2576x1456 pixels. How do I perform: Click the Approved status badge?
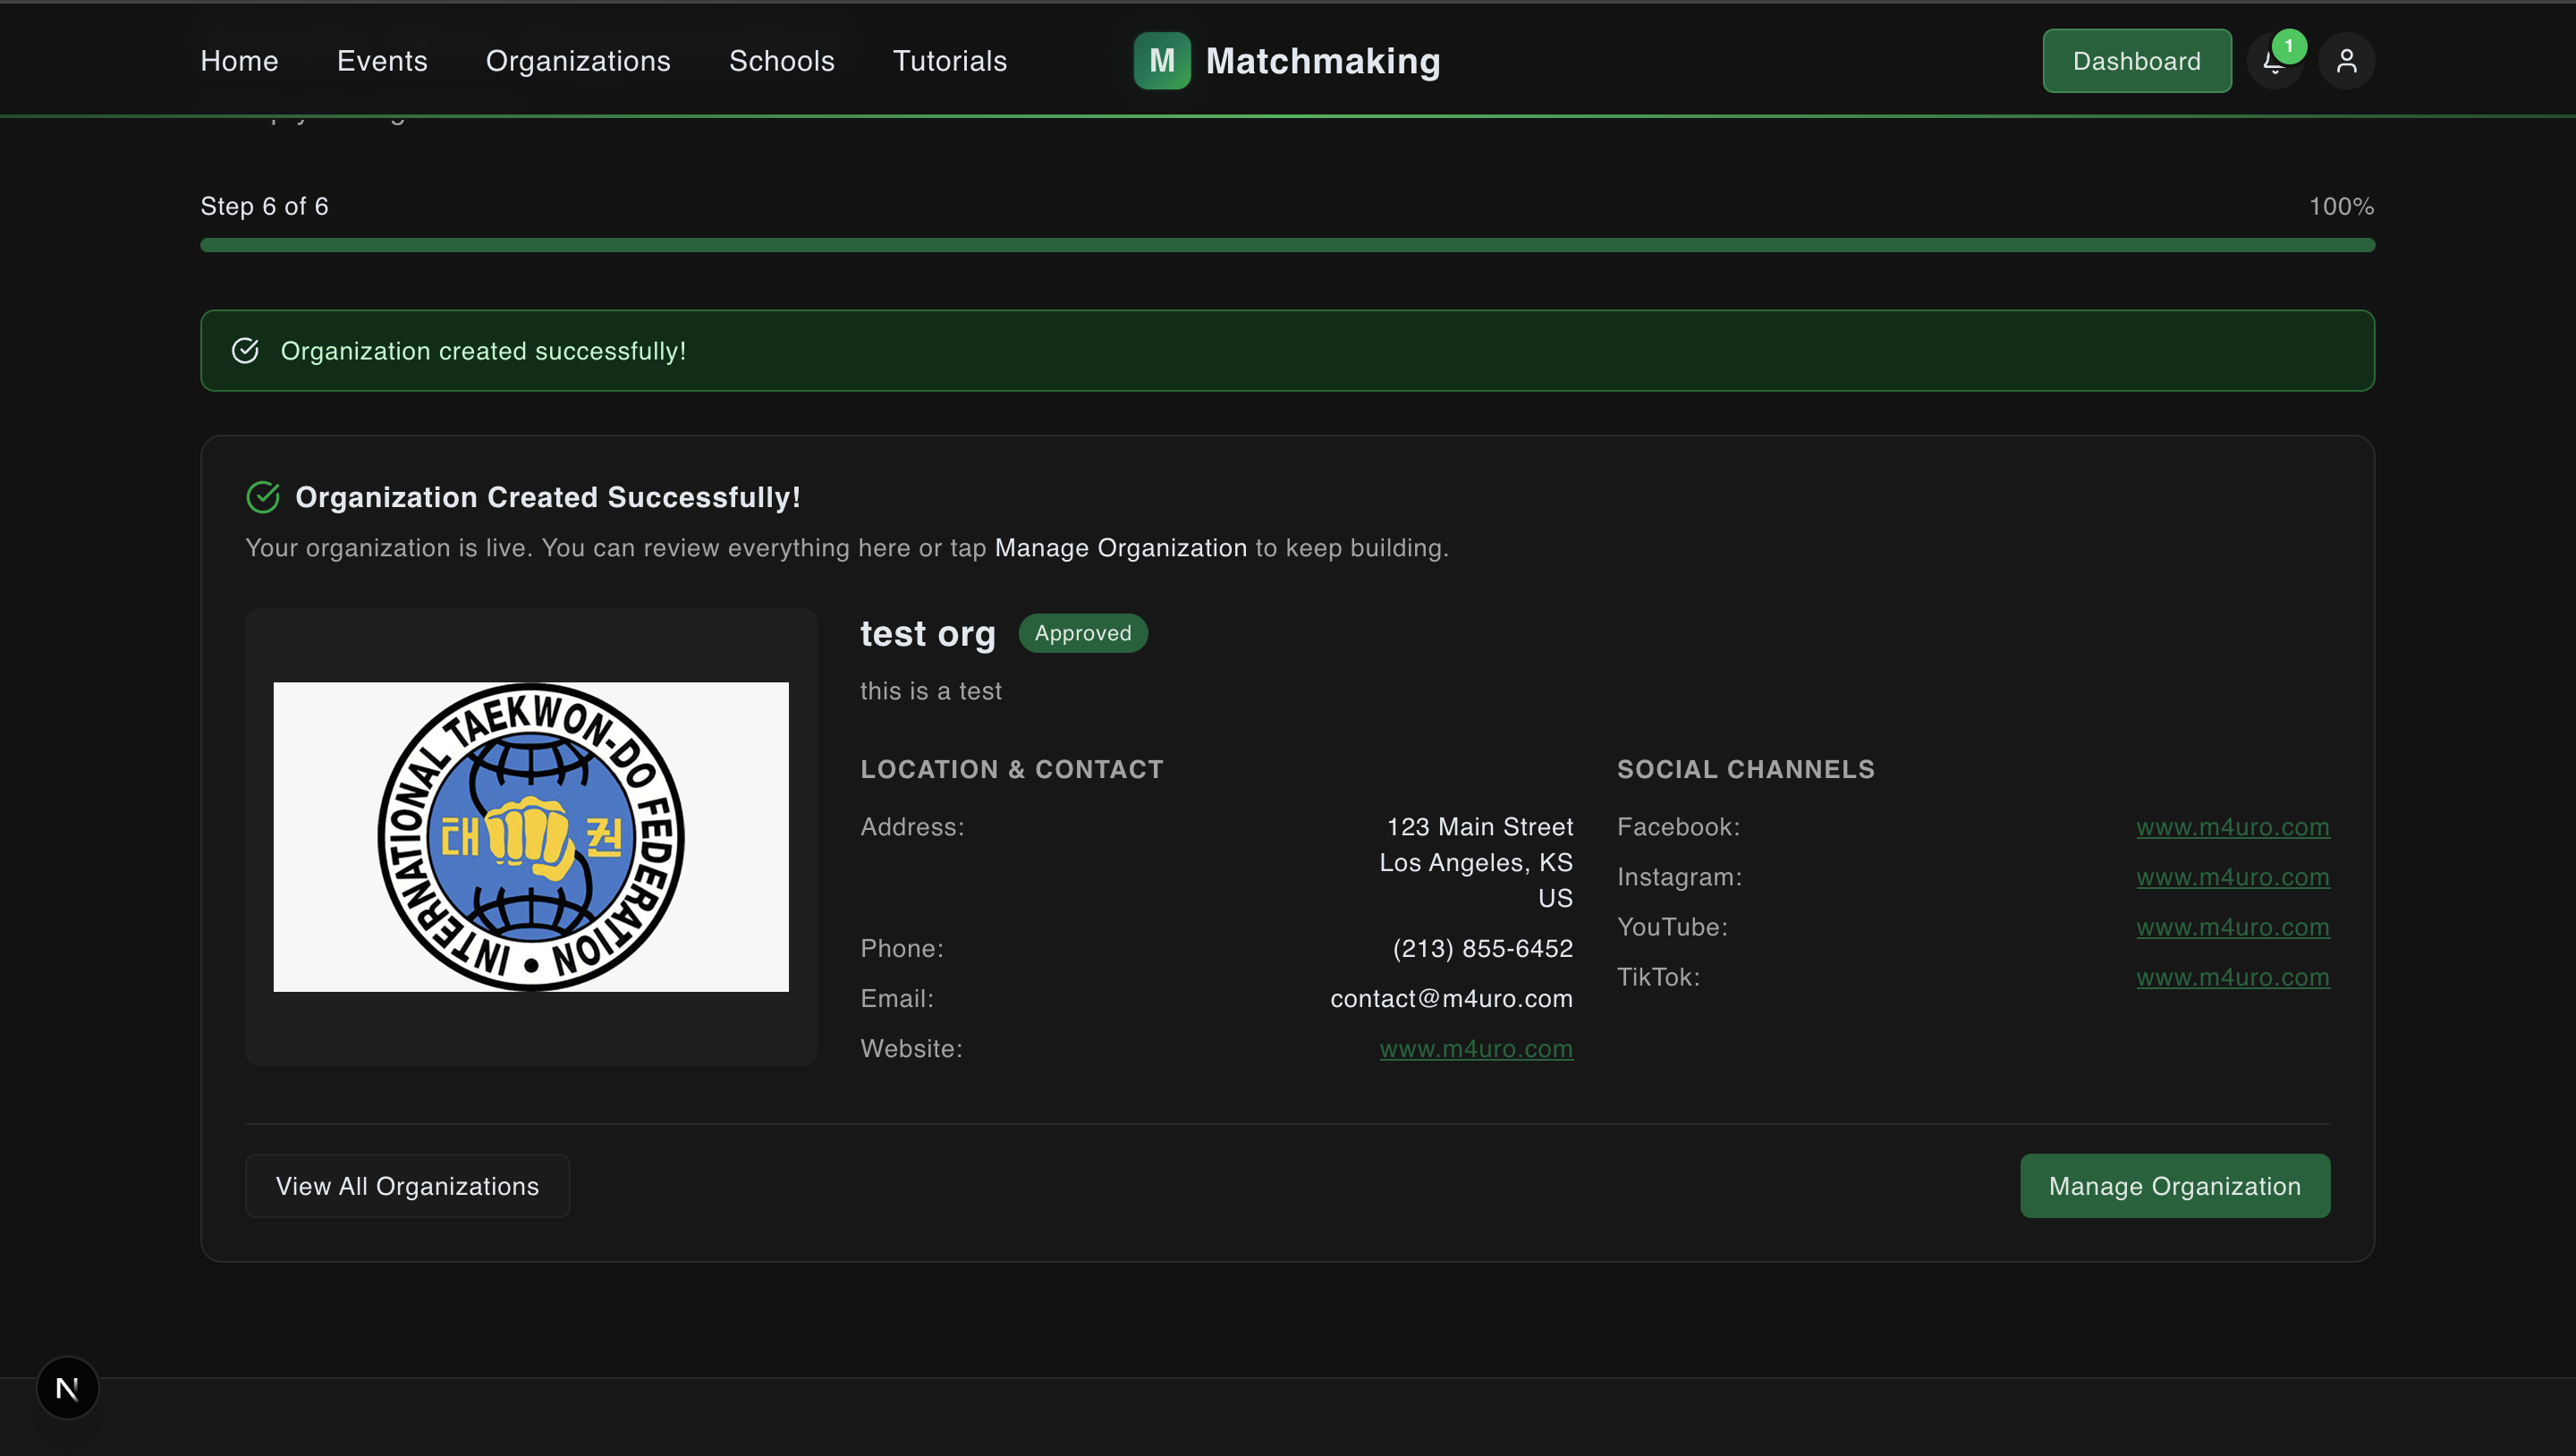point(1083,633)
